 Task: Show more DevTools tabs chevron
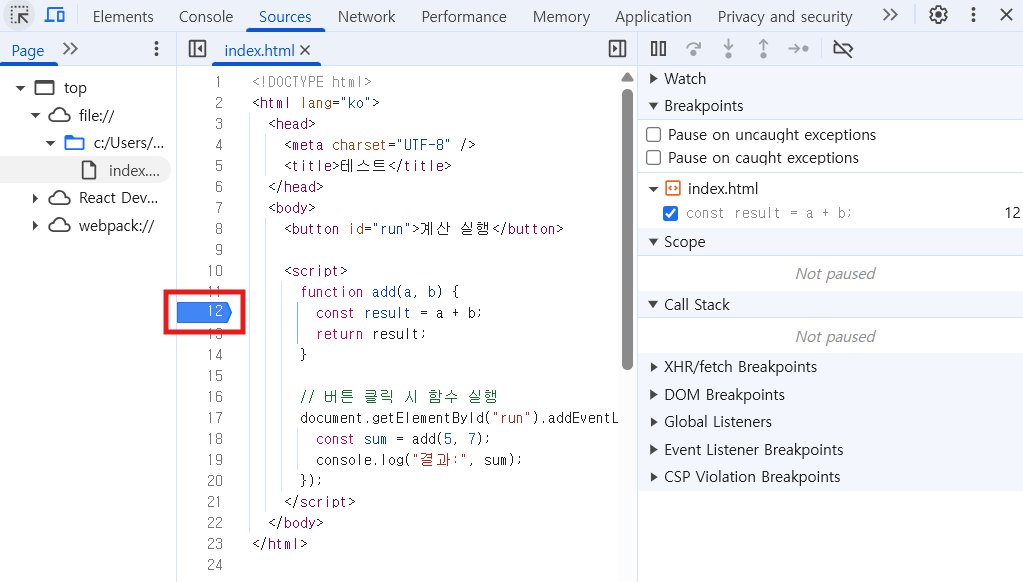point(890,15)
